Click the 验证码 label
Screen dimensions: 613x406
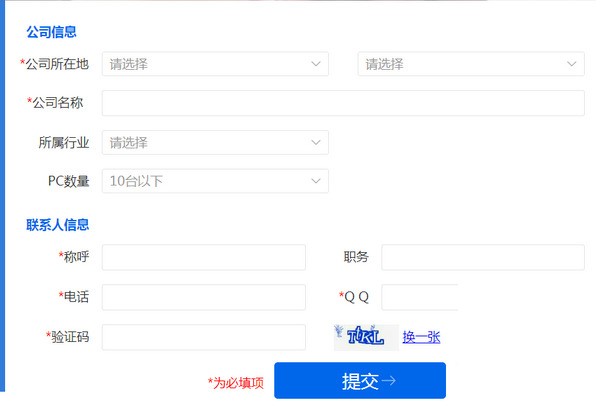(68, 337)
